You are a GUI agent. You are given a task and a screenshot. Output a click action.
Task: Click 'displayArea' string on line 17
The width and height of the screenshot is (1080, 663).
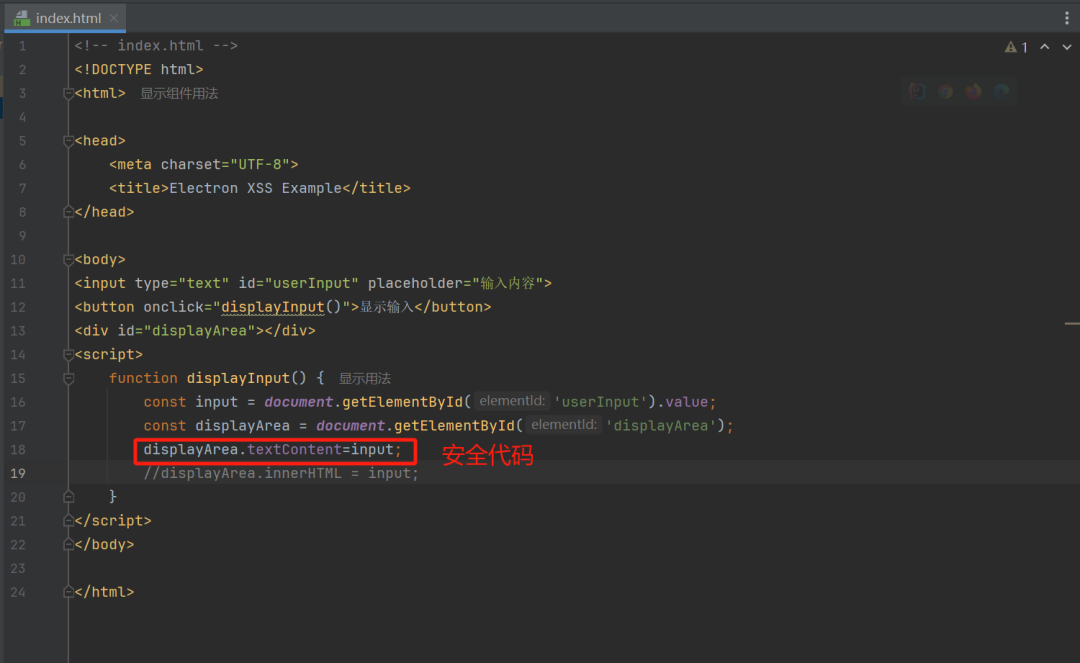[661, 426]
